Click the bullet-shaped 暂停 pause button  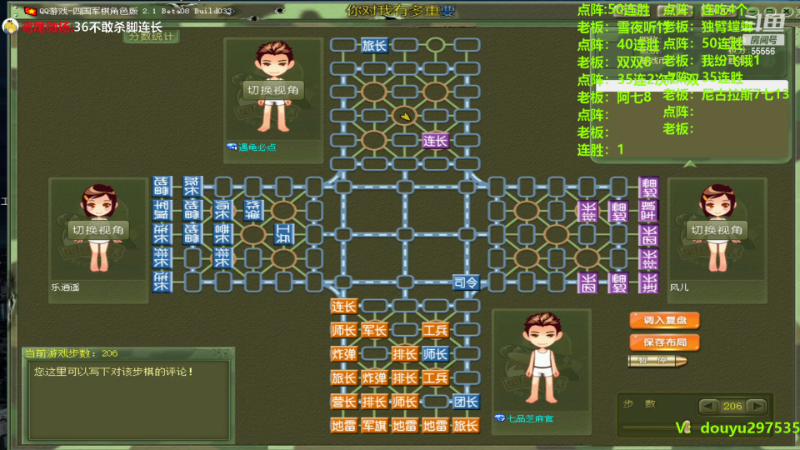click(657, 361)
